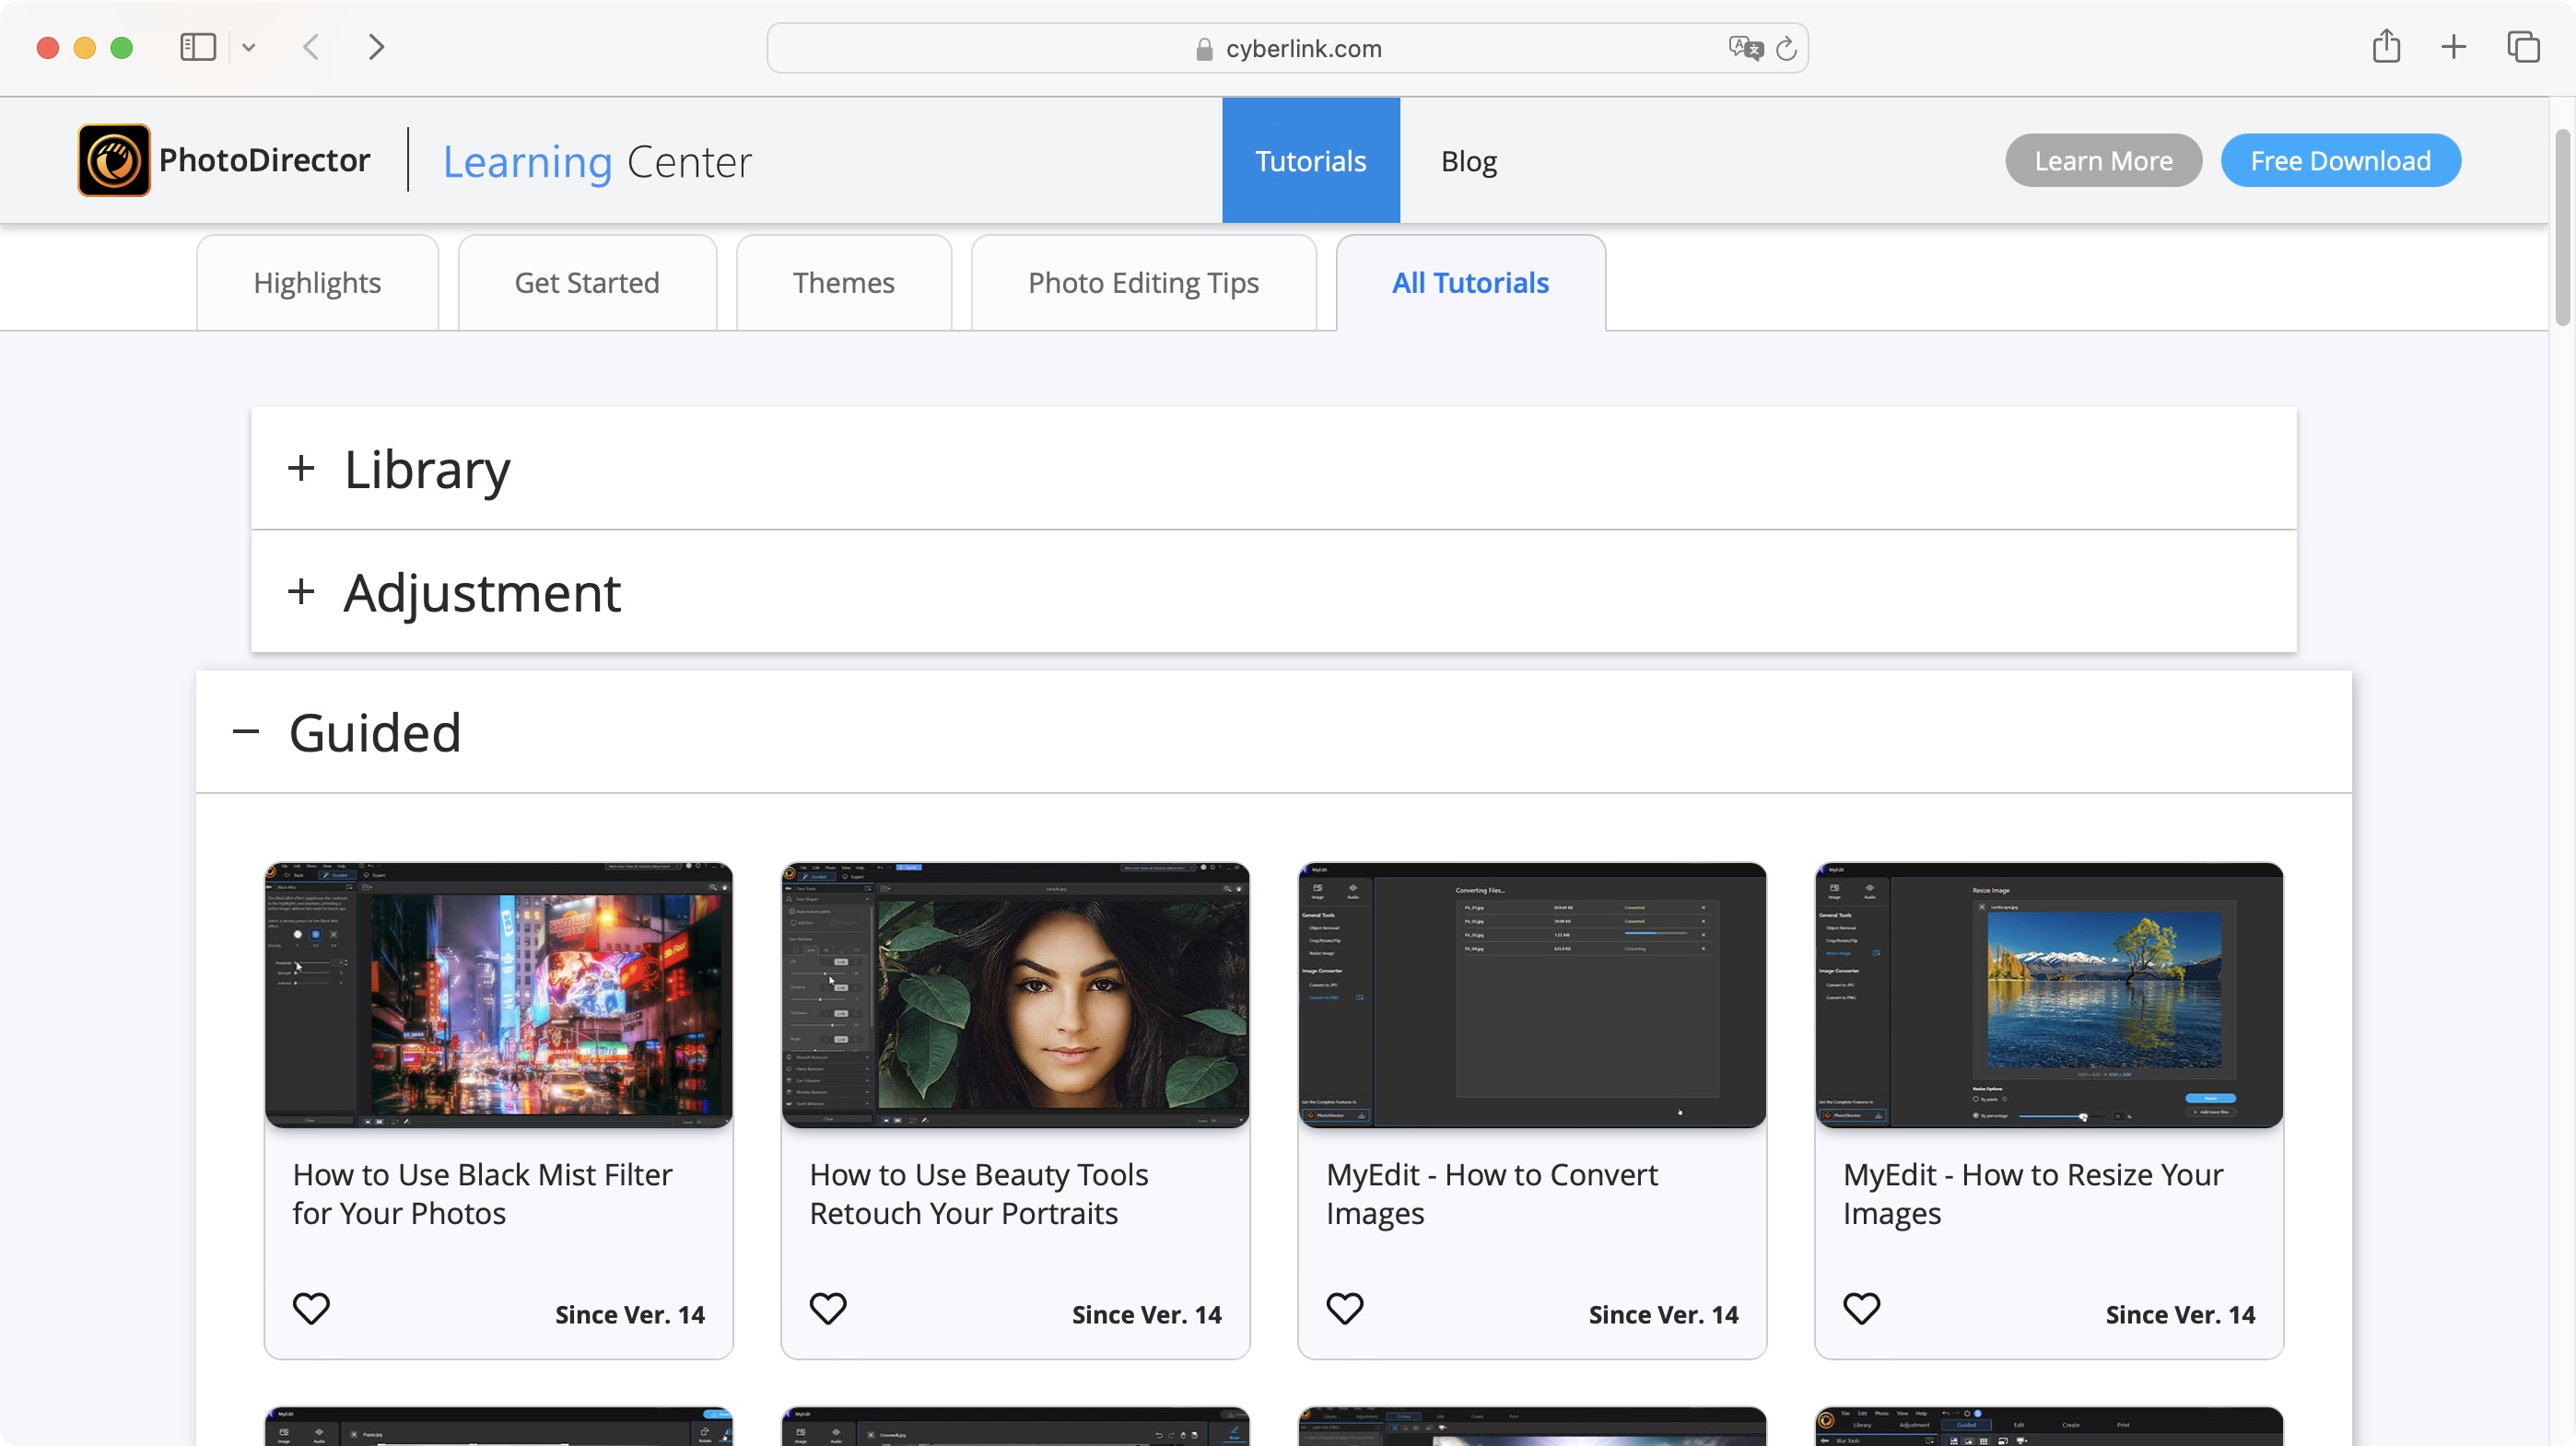Click the heart icon on Black Mist Filter tutorial
Screen dimensions: 2576x1446
(x=310, y=1306)
